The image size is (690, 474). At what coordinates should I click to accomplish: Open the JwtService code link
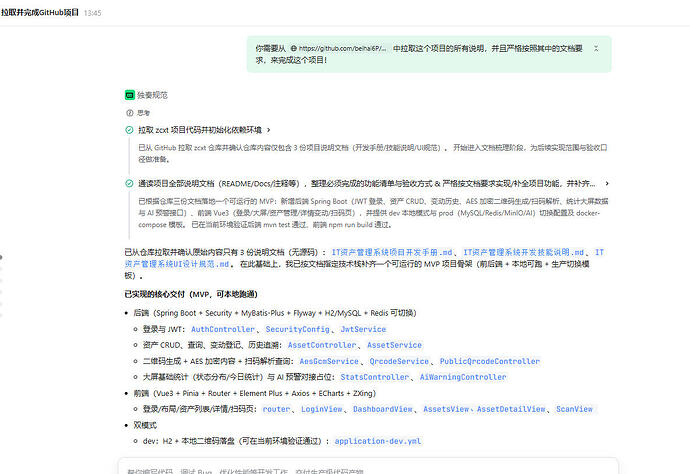(363, 329)
